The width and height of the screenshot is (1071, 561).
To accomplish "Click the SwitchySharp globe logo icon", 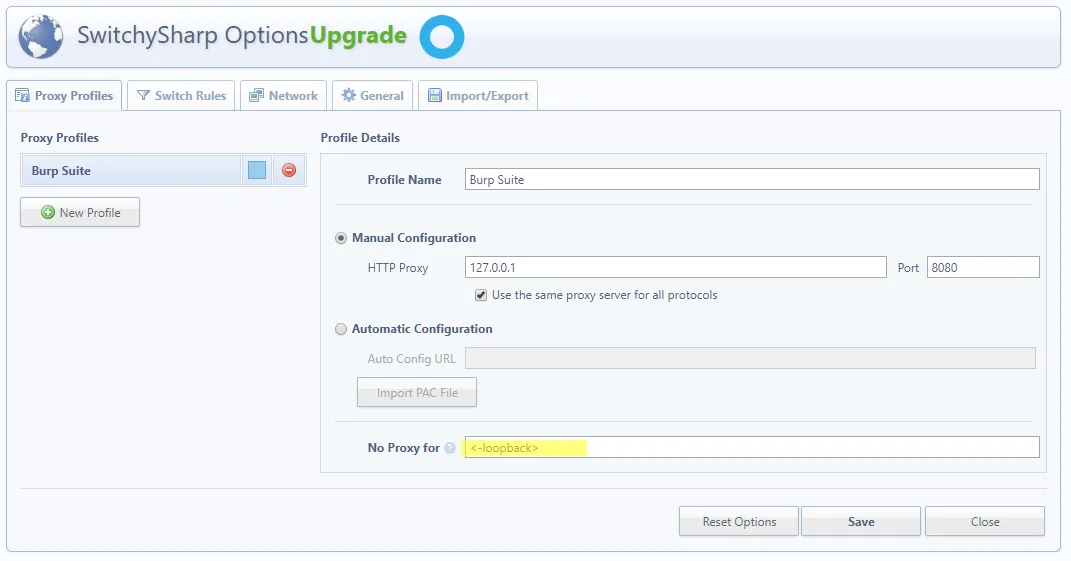I will click(40, 37).
